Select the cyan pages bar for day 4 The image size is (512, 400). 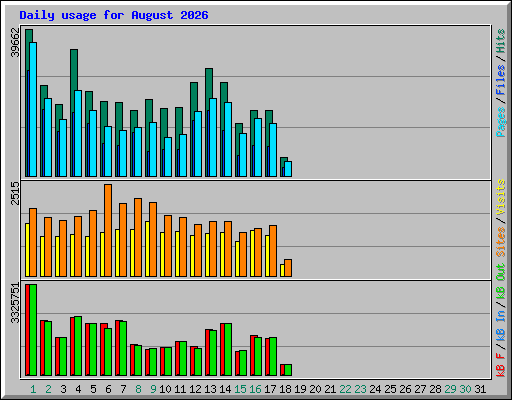(x=78, y=133)
